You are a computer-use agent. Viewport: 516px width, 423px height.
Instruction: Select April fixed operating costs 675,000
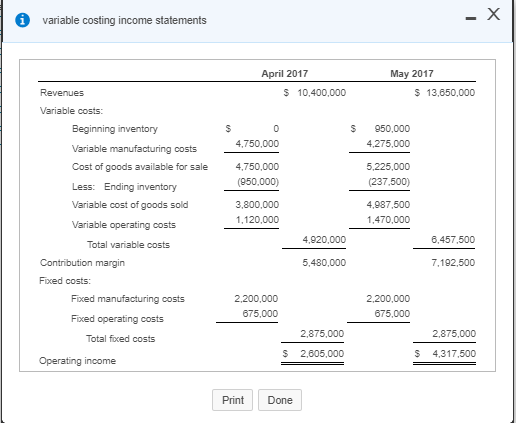[x=260, y=314]
